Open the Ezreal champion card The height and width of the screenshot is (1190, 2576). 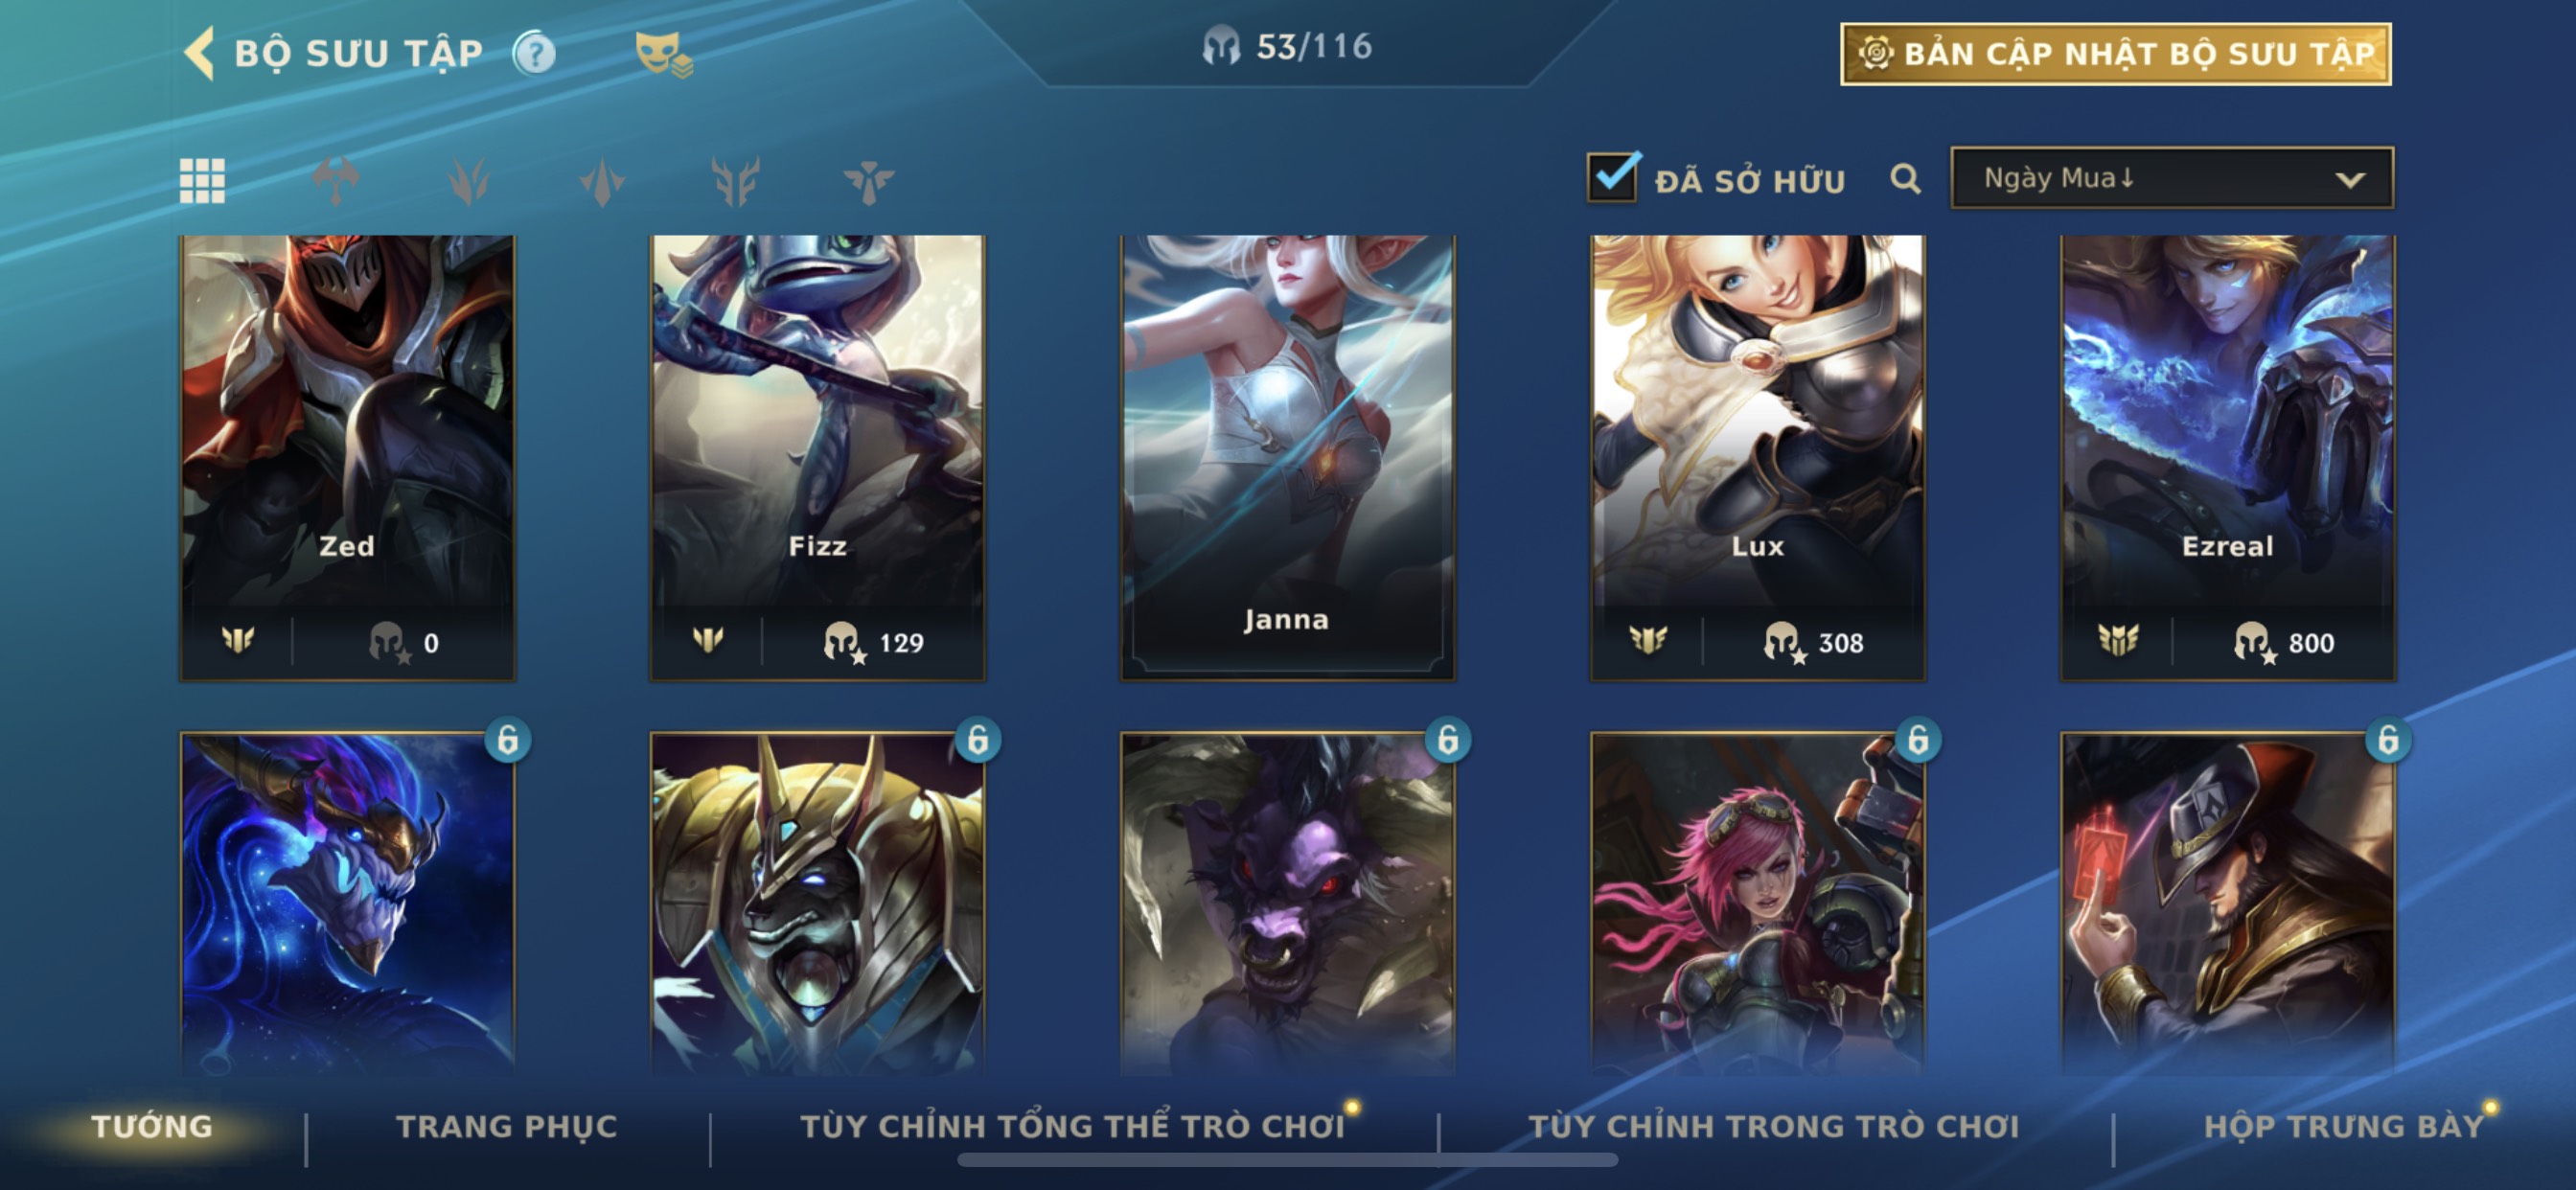tap(2228, 458)
